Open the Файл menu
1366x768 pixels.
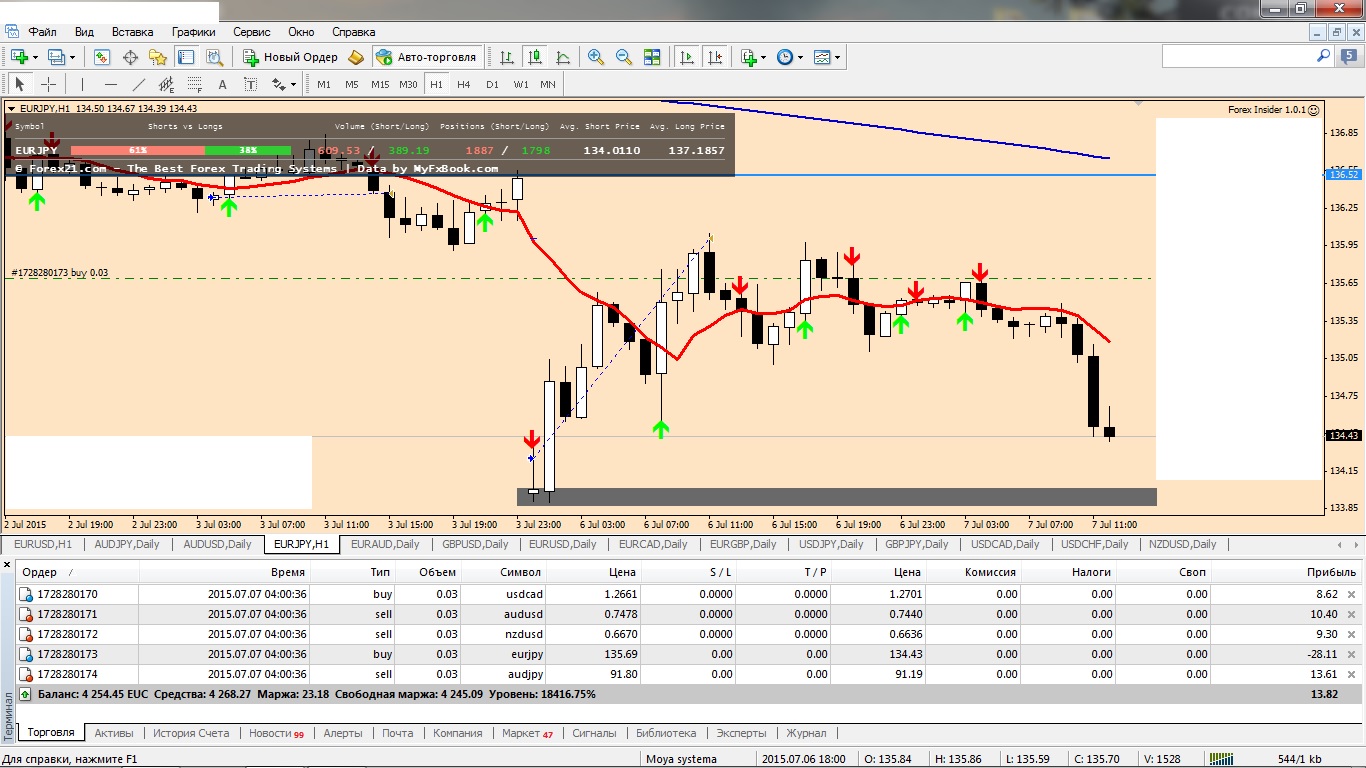pos(42,32)
